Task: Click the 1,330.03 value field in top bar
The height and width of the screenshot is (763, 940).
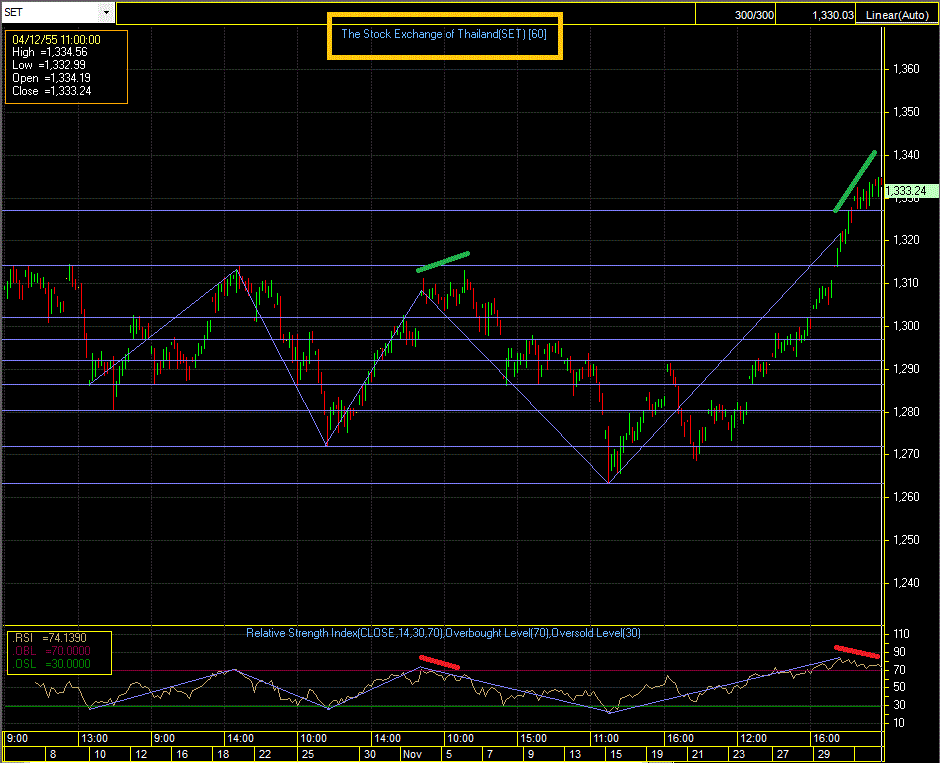Action: pyautogui.click(x=833, y=13)
